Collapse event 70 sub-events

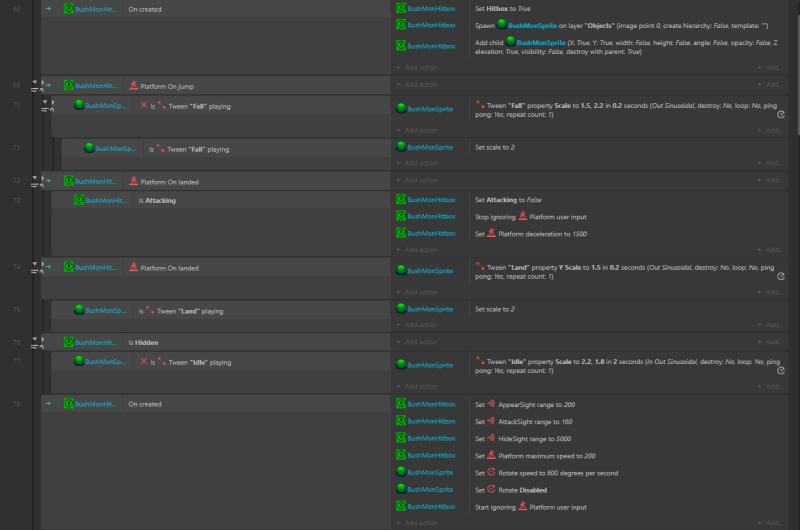click(45, 102)
